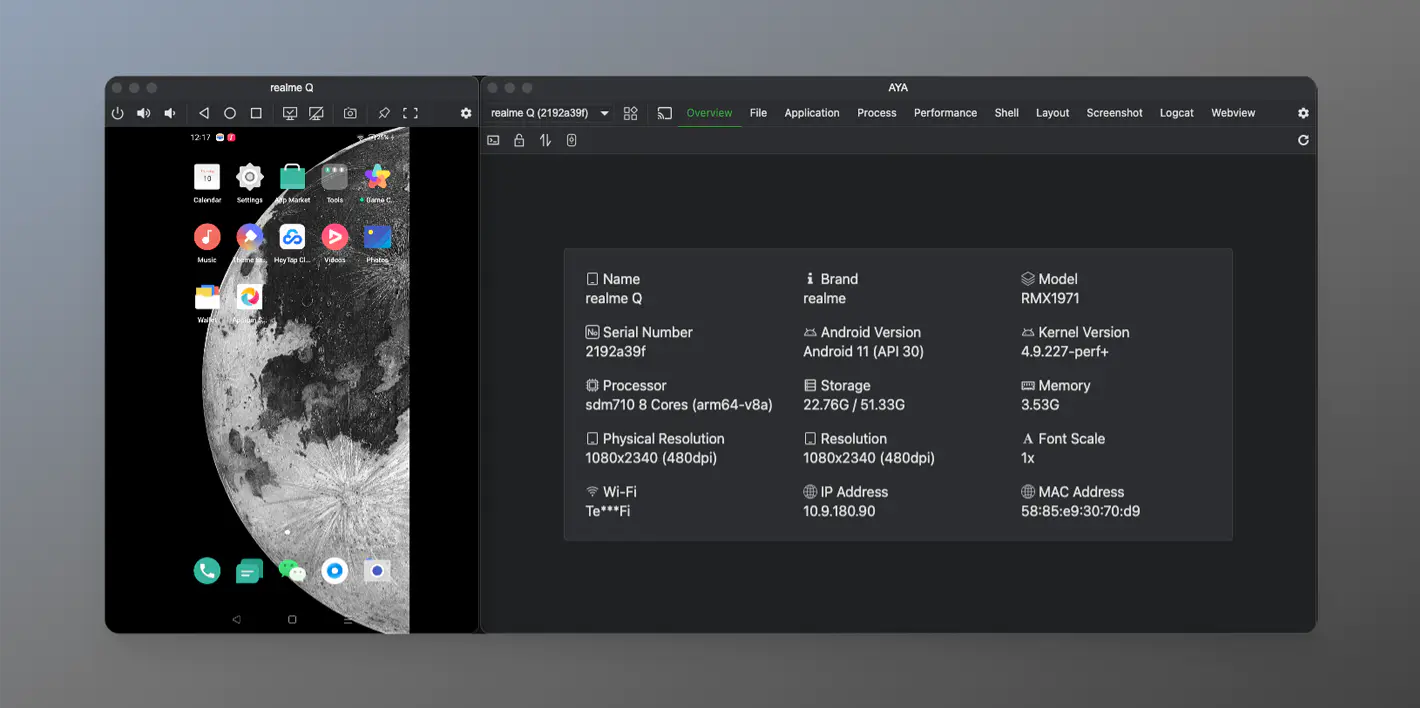This screenshot has width=1420, height=708.
Task: Open the Videos app on phone screen
Action: point(334,242)
